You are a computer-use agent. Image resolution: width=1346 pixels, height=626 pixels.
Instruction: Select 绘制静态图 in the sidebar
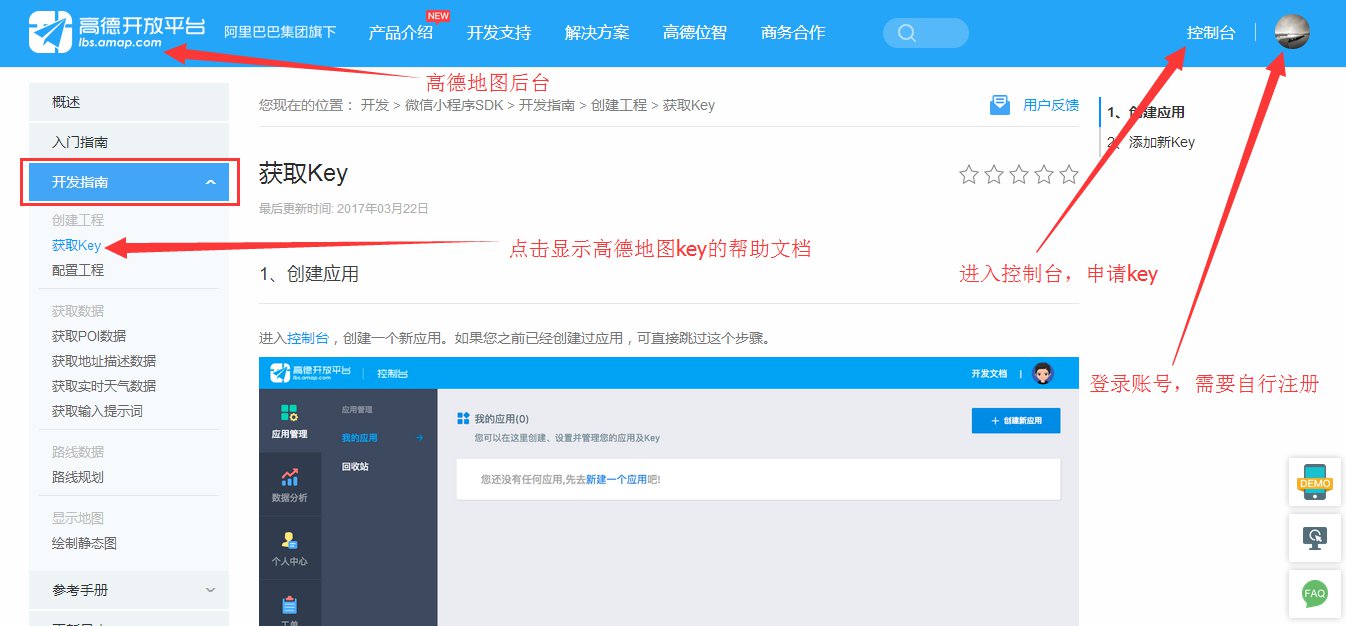coord(85,543)
